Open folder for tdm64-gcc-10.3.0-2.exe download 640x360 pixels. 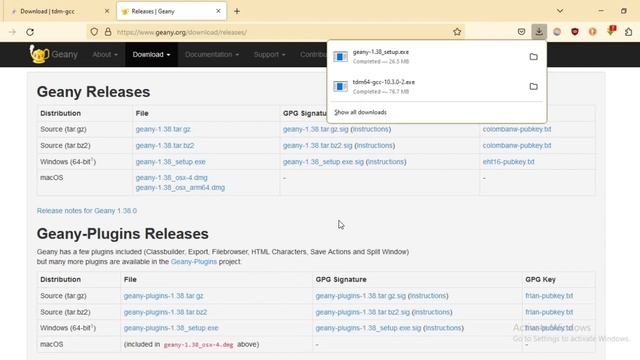tap(533, 87)
